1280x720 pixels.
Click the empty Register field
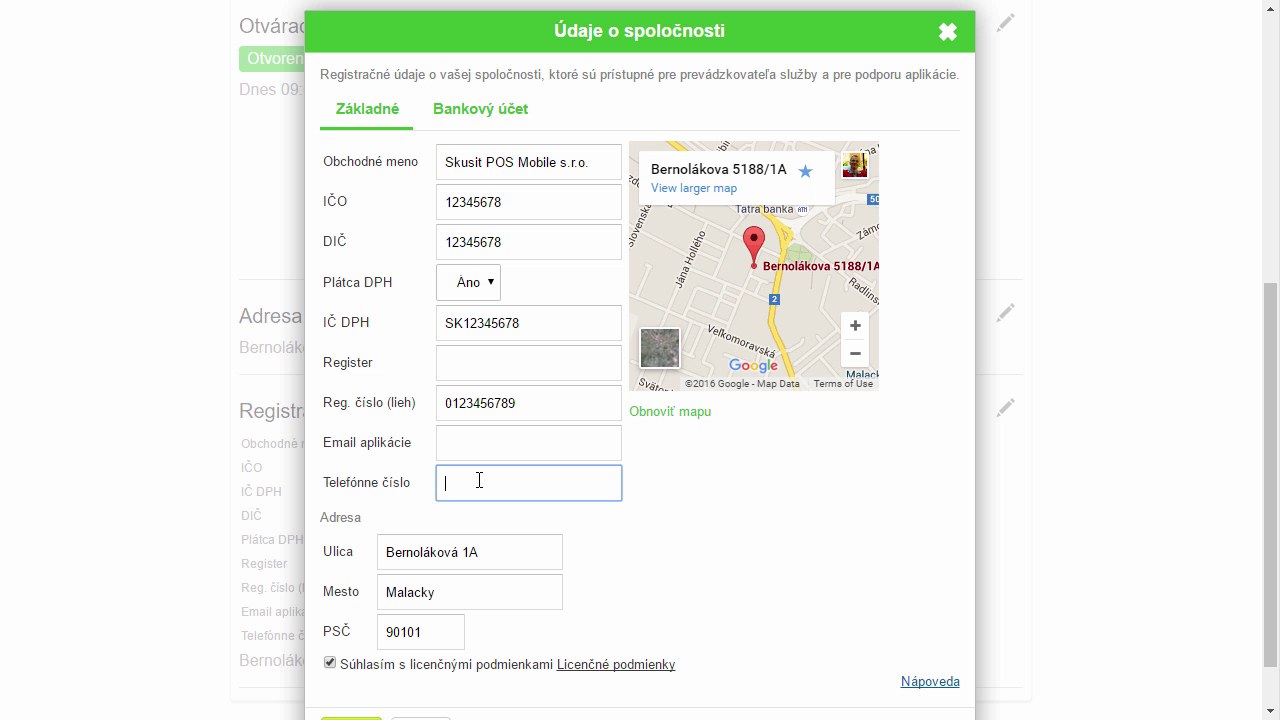pos(528,363)
